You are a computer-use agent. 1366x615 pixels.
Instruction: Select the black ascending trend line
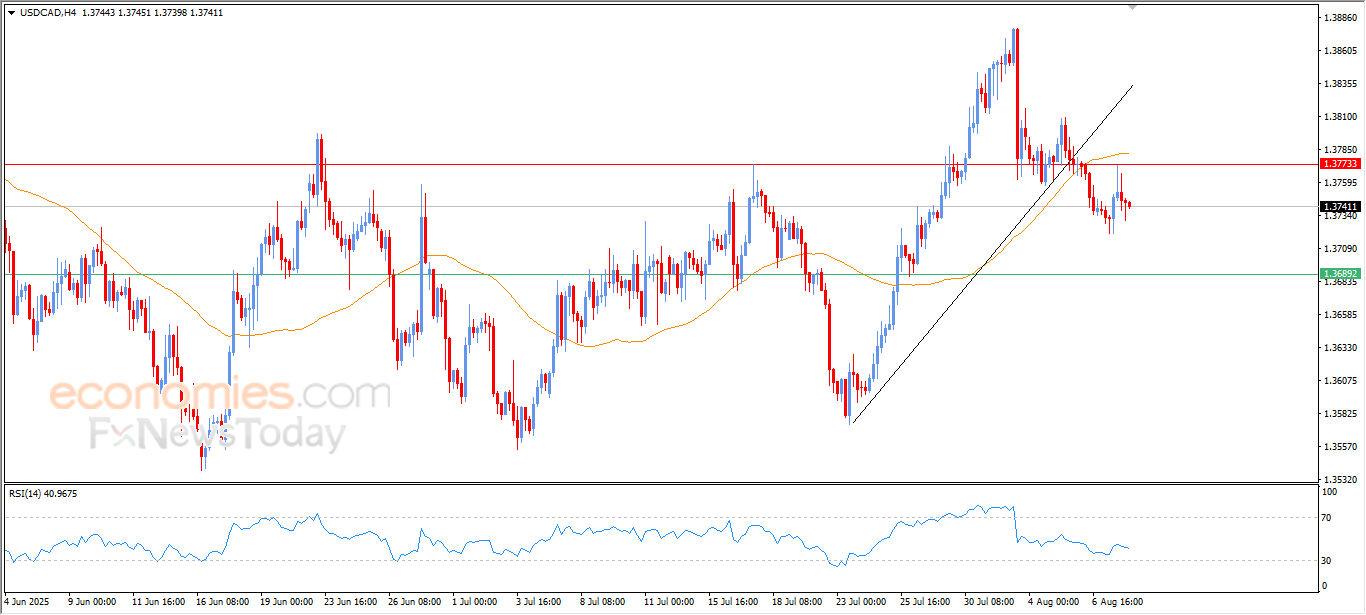tap(992, 255)
